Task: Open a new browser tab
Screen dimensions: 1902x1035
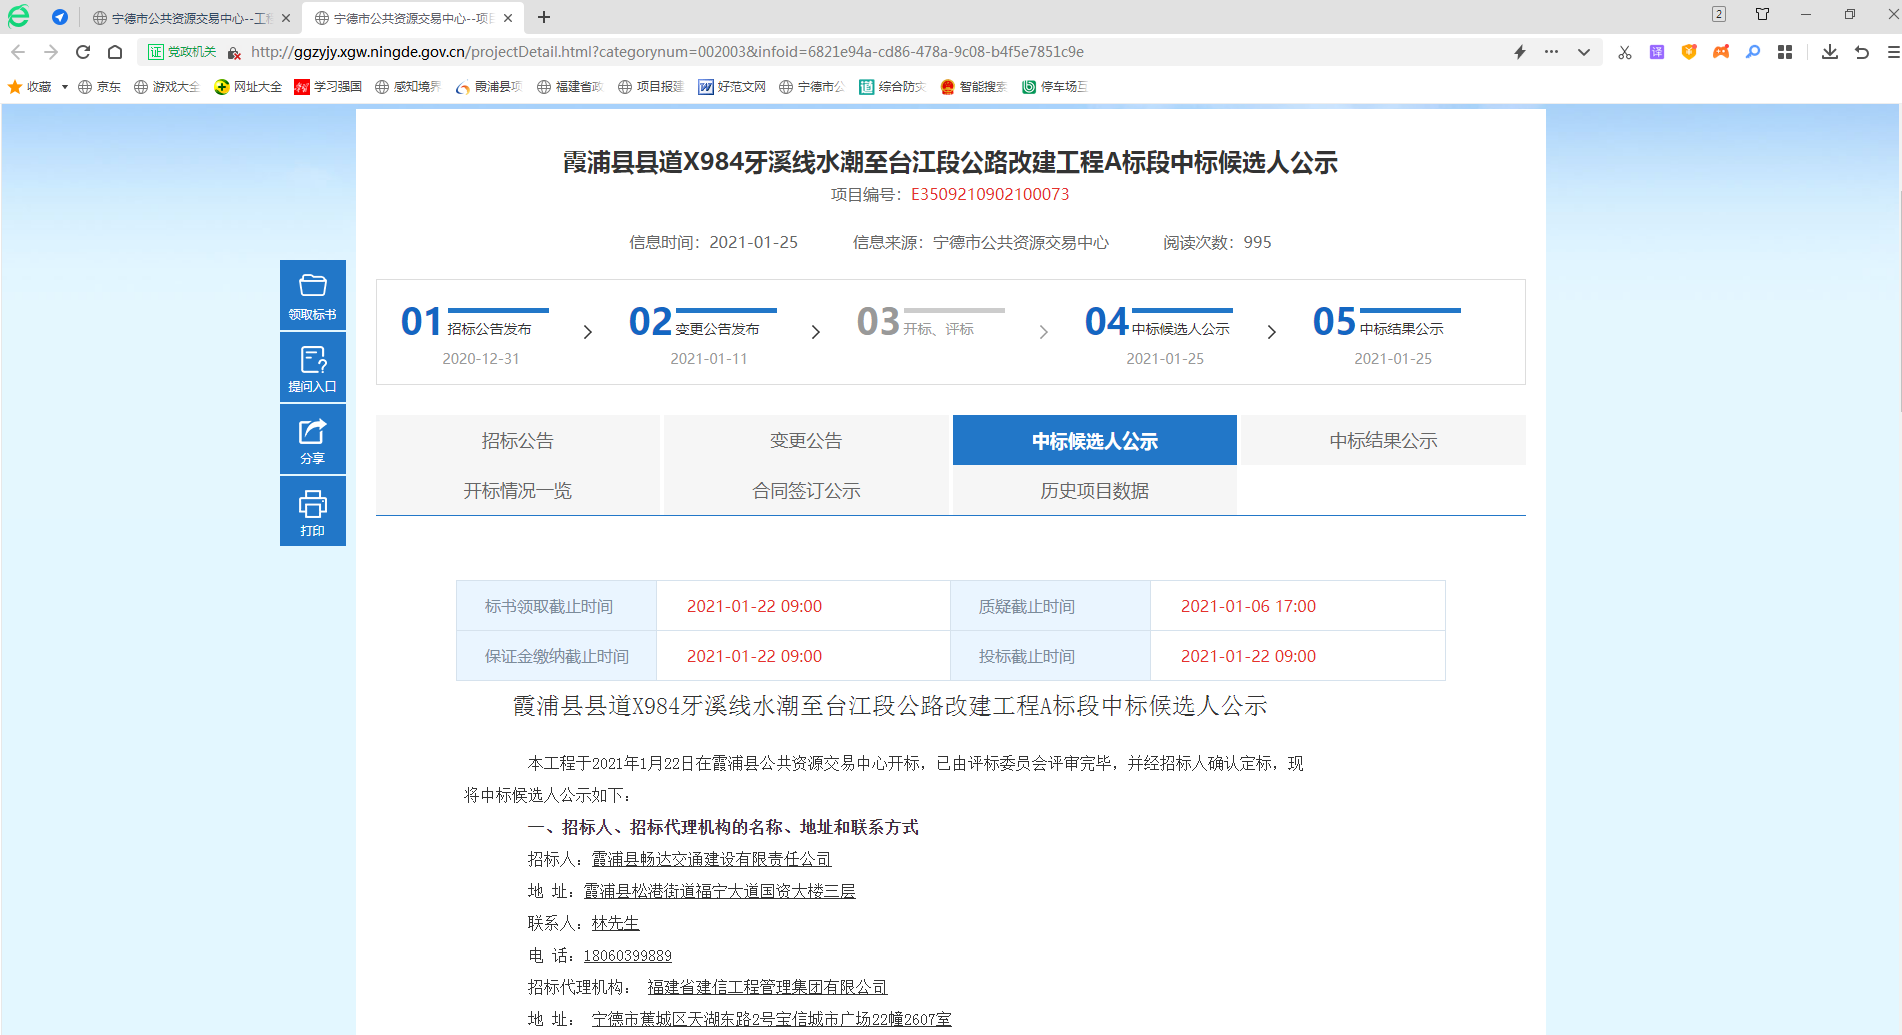Action: point(544,17)
